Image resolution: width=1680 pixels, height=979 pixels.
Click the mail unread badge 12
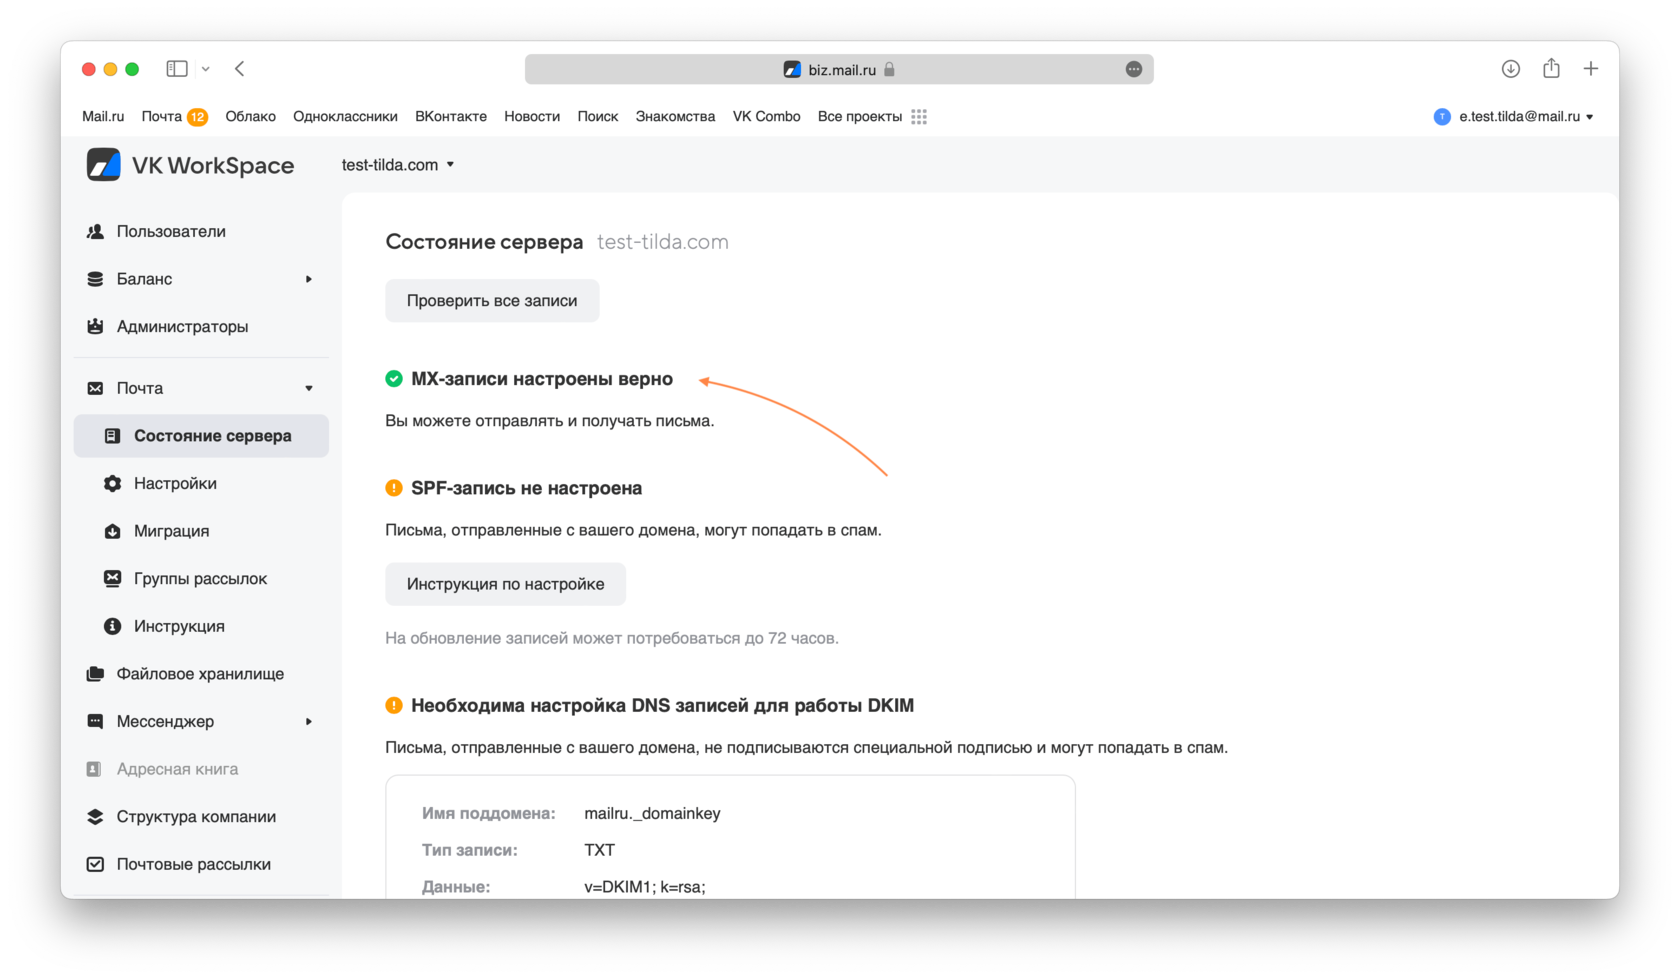(x=198, y=117)
